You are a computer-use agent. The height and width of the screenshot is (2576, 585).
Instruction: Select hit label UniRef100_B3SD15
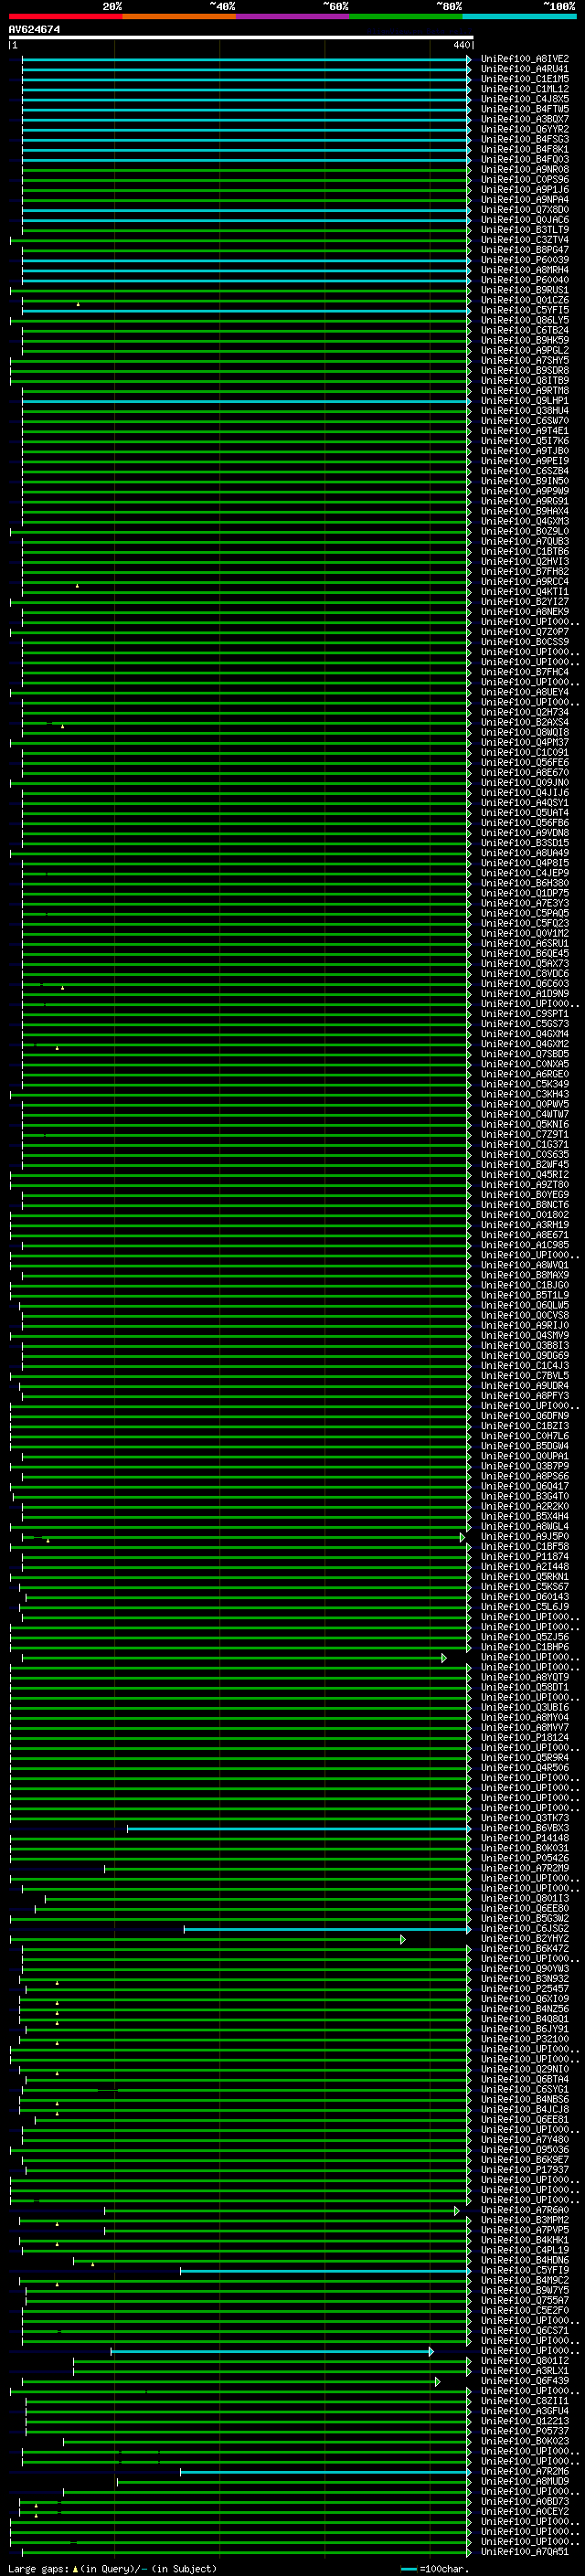click(525, 842)
